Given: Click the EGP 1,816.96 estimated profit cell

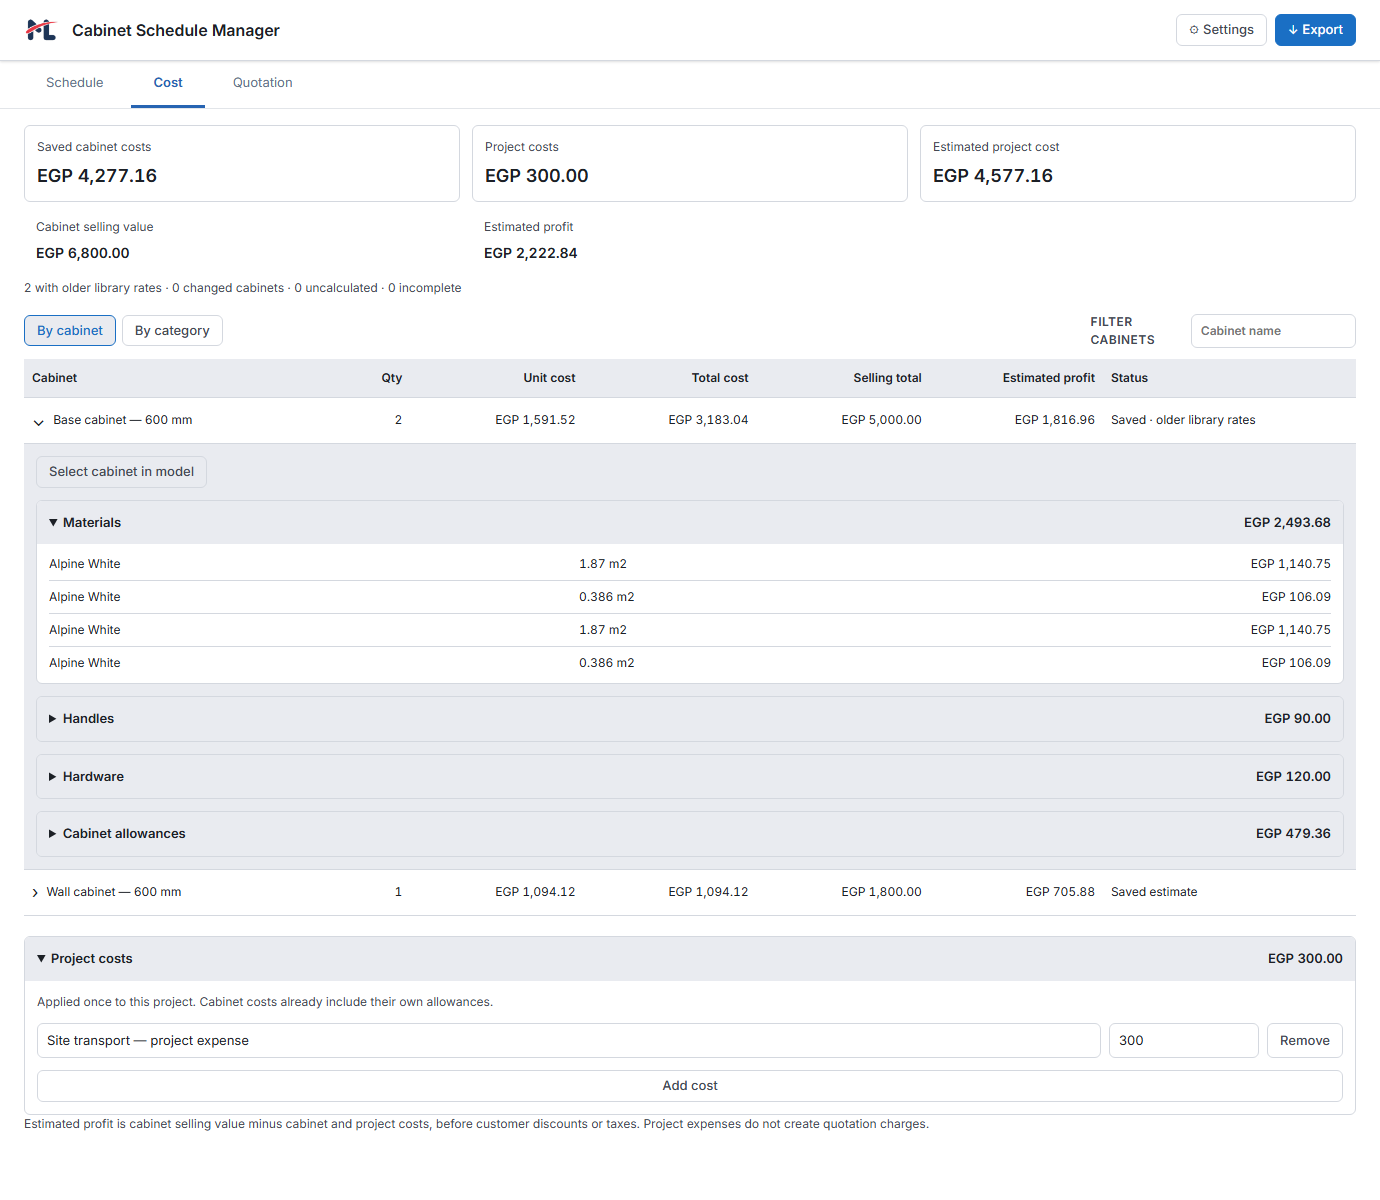Looking at the screenshot, I should click(1055, 420).
